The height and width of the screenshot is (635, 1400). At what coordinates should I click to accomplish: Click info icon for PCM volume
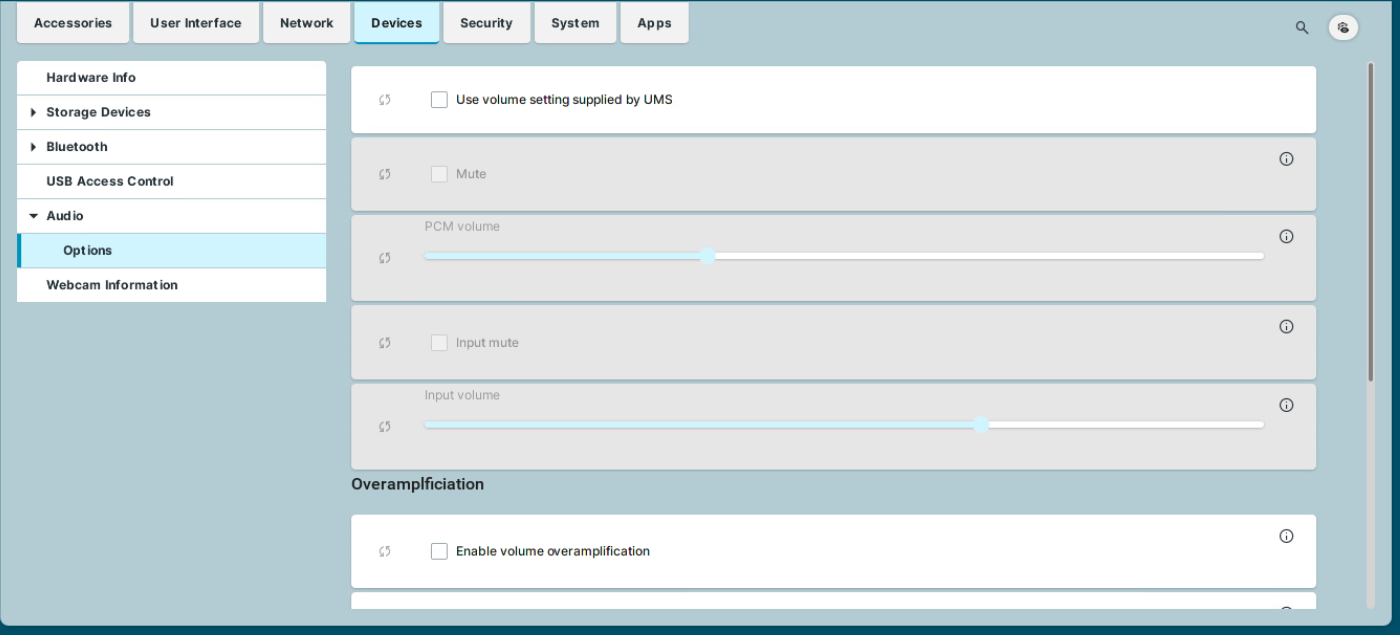[1286, 237]
